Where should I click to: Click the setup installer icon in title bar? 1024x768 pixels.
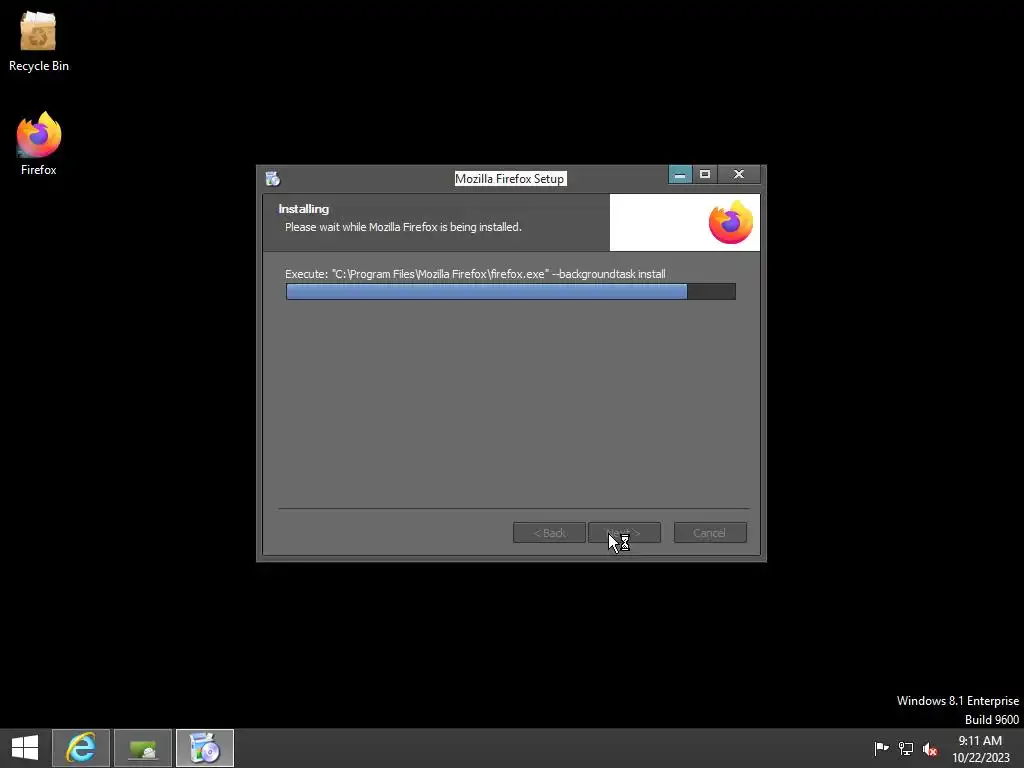click(x=273, y=178)
